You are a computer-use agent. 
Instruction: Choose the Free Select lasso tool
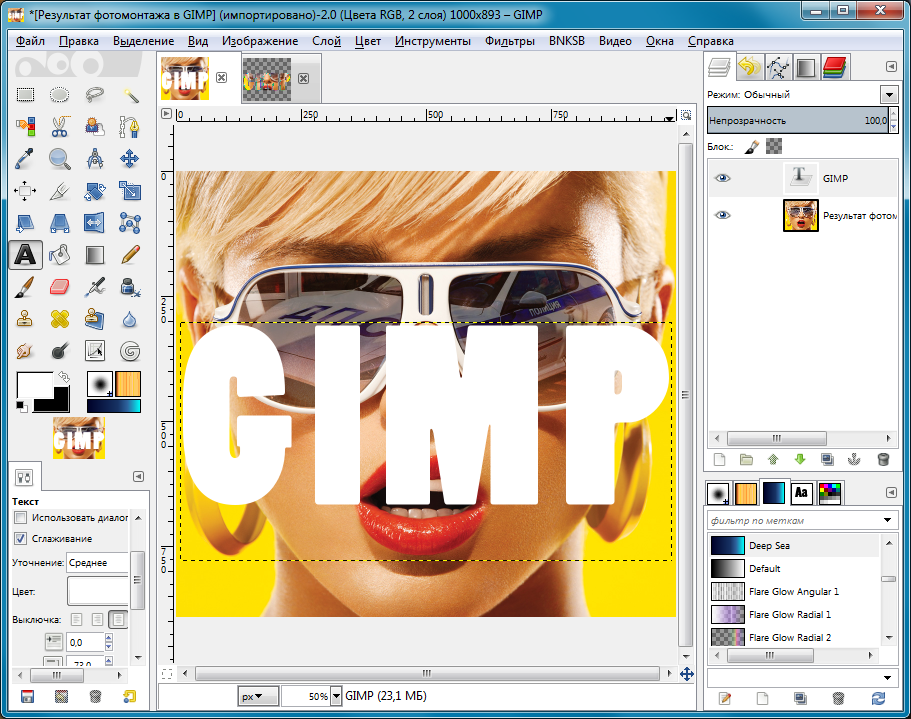click(x=94, y=95)
